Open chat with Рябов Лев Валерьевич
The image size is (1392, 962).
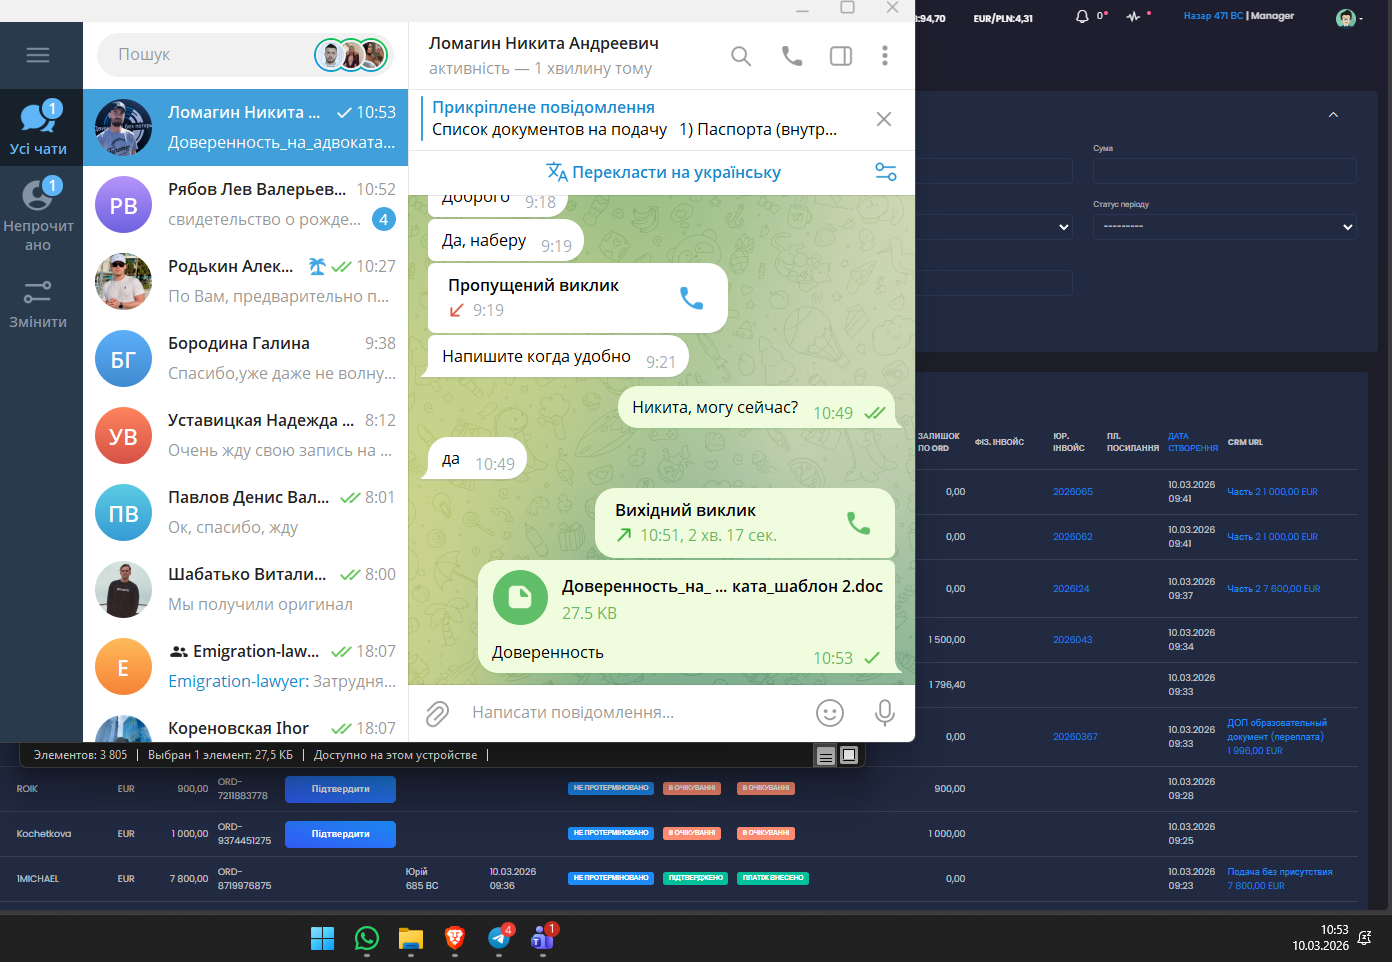246,204
